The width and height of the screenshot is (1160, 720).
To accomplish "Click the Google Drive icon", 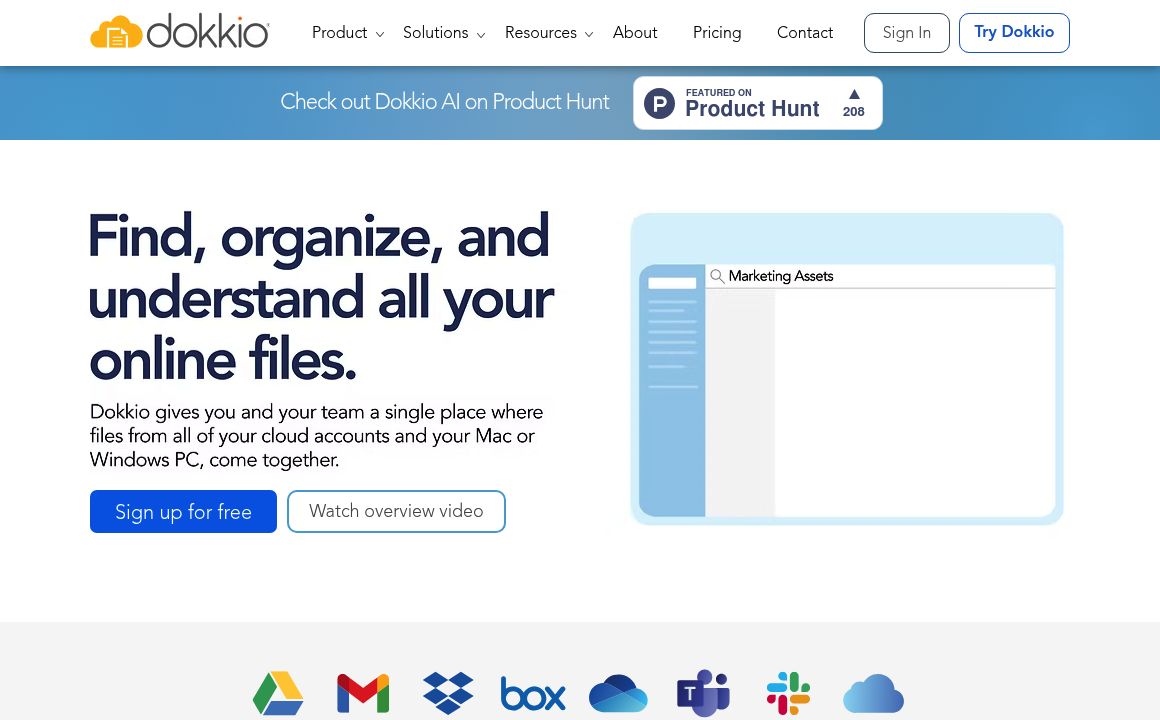I will (278, 693).
